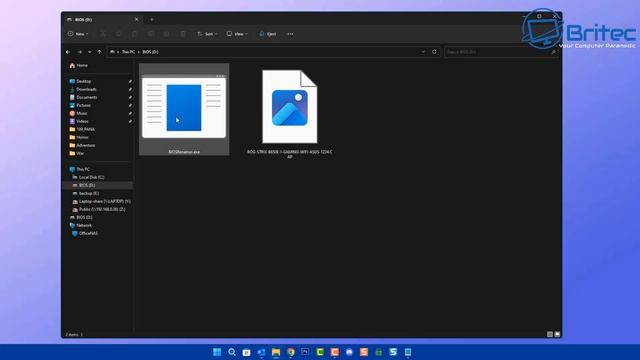Click the pin icon next to Downloads

point(130,89)
